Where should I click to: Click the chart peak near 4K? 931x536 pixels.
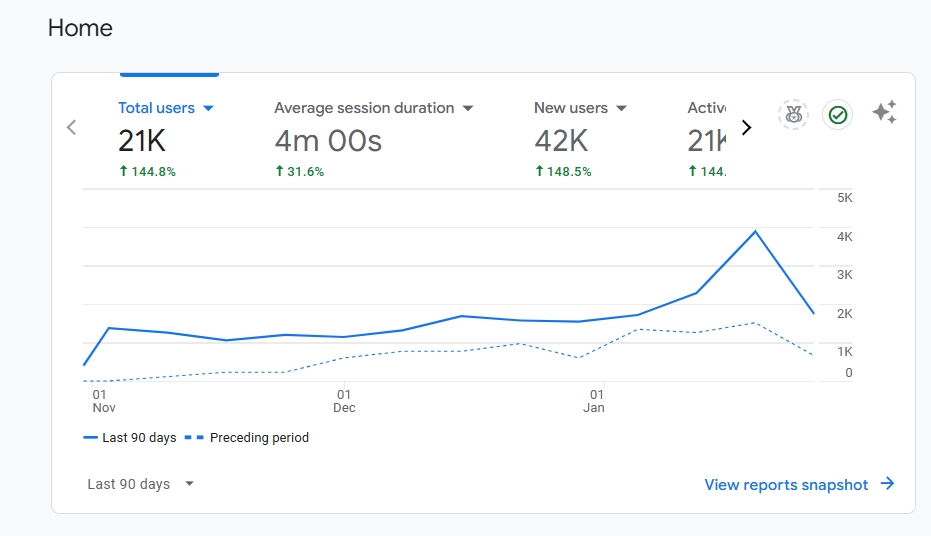coord(755,232)
